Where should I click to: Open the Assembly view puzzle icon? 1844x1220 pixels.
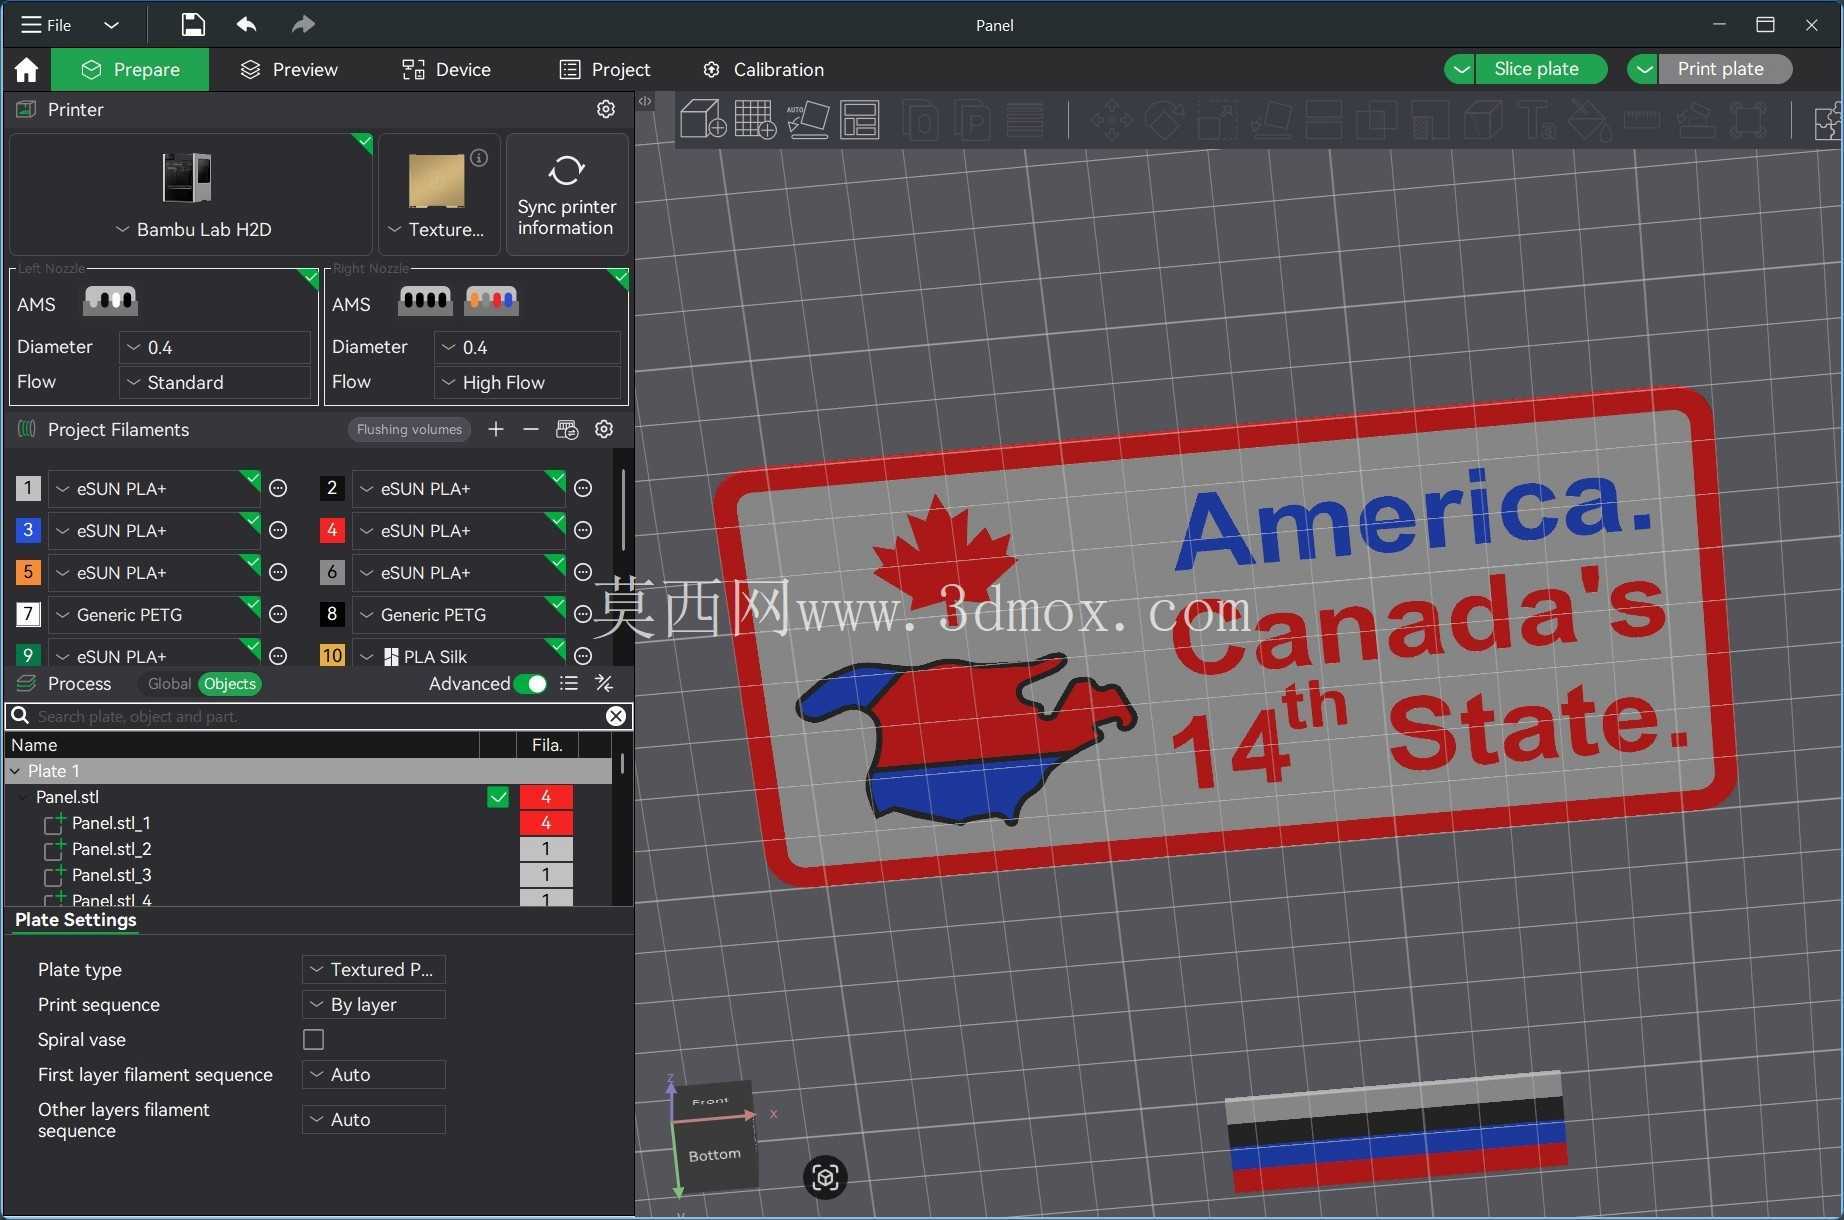tap(1826, 120)
